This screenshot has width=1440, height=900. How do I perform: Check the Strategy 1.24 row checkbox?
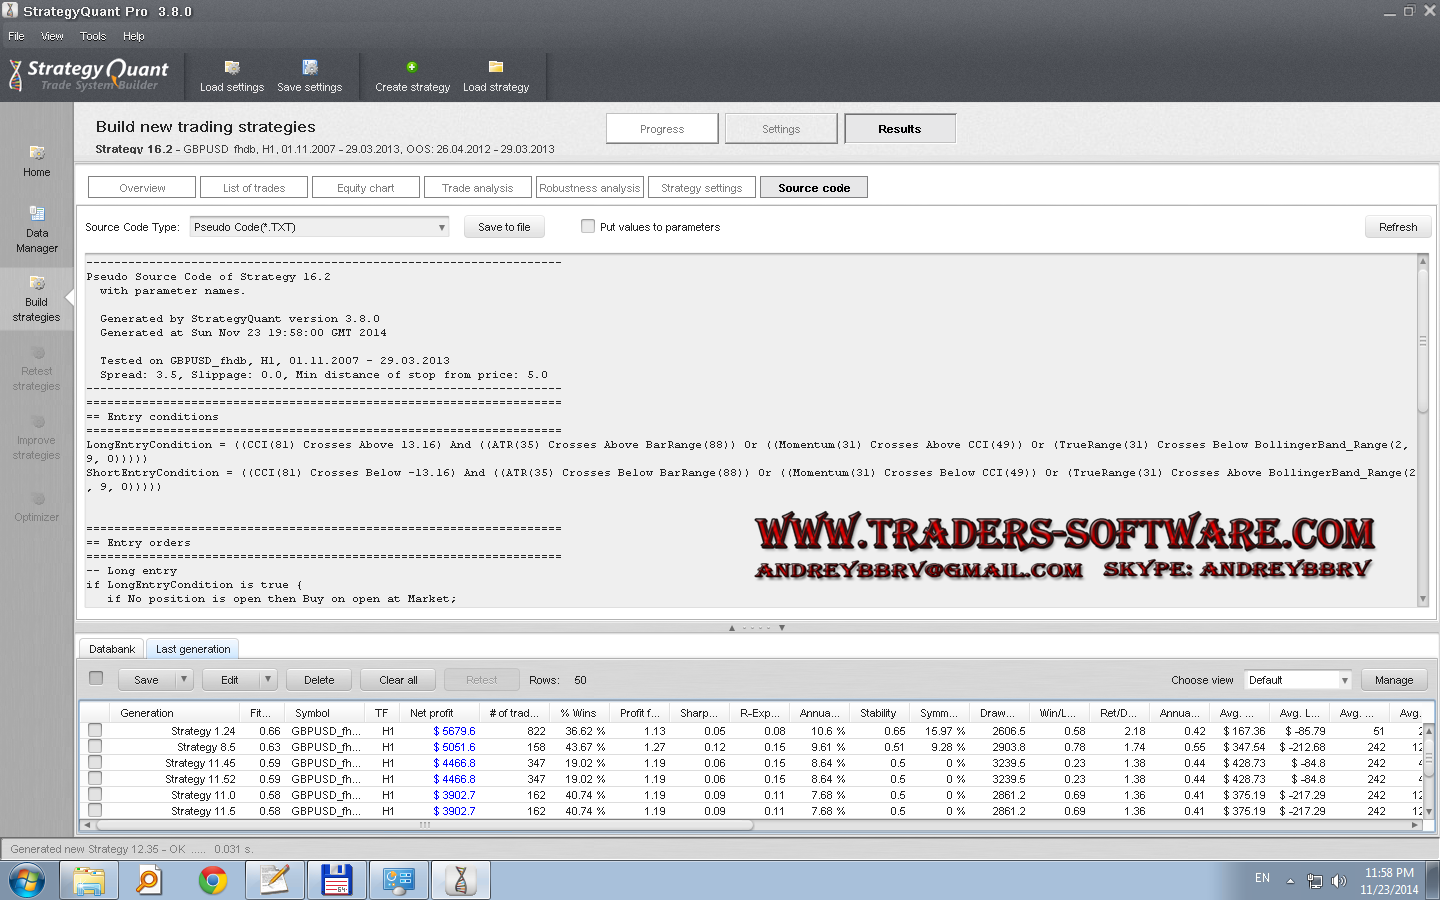95,731
